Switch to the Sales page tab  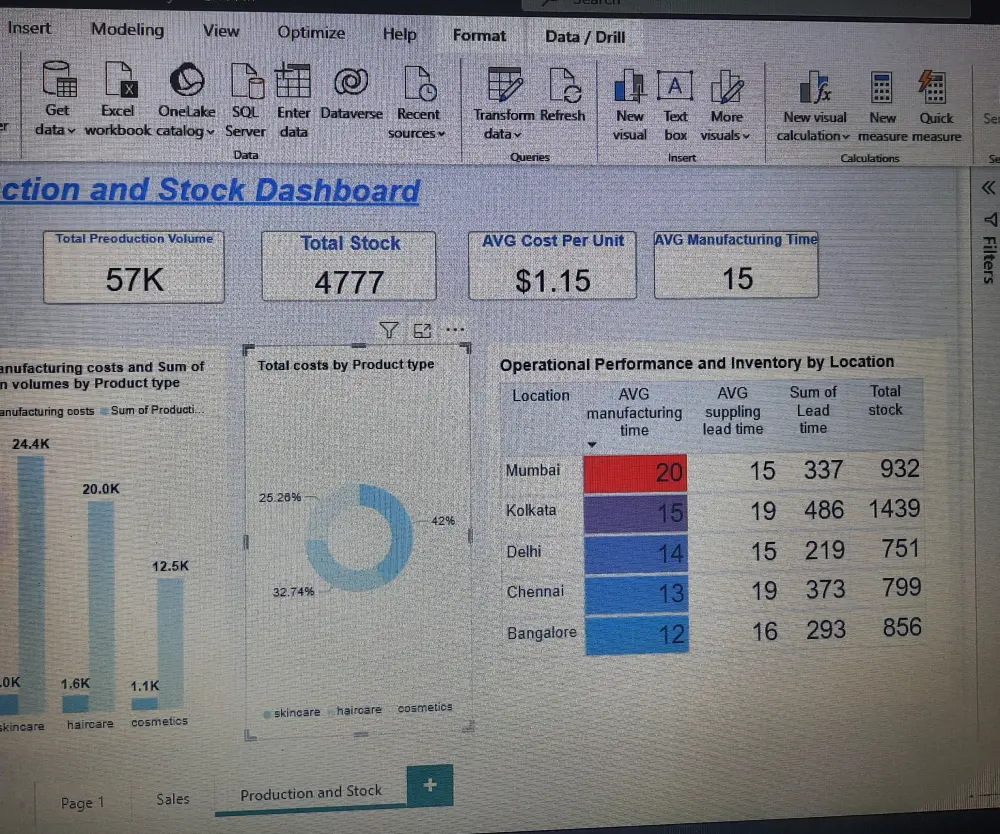click(173, 799)
